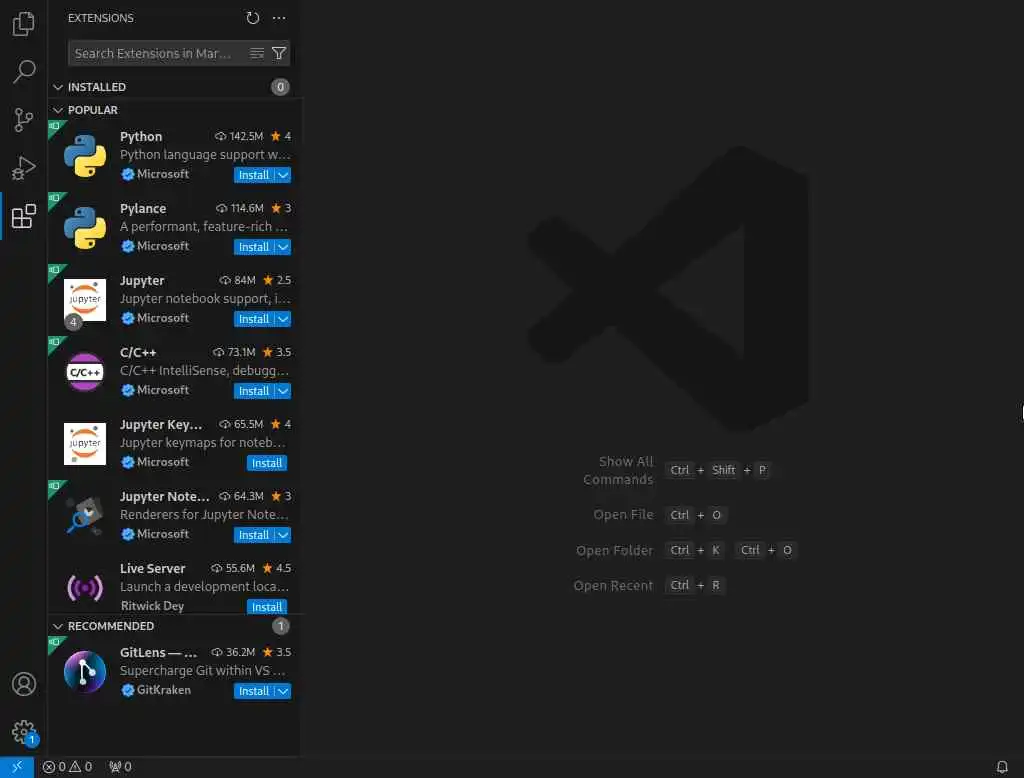Image resolution: width=1024 pixels, height=778 pixels.
Task: Select the Jupyter extension logo
Action: pyautogui.click(x=85, y=300)
